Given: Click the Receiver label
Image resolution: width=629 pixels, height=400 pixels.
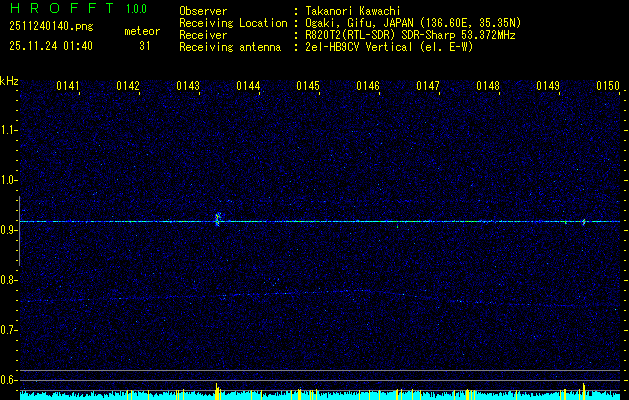Looking at the screenshot, I should pos(203,35).
